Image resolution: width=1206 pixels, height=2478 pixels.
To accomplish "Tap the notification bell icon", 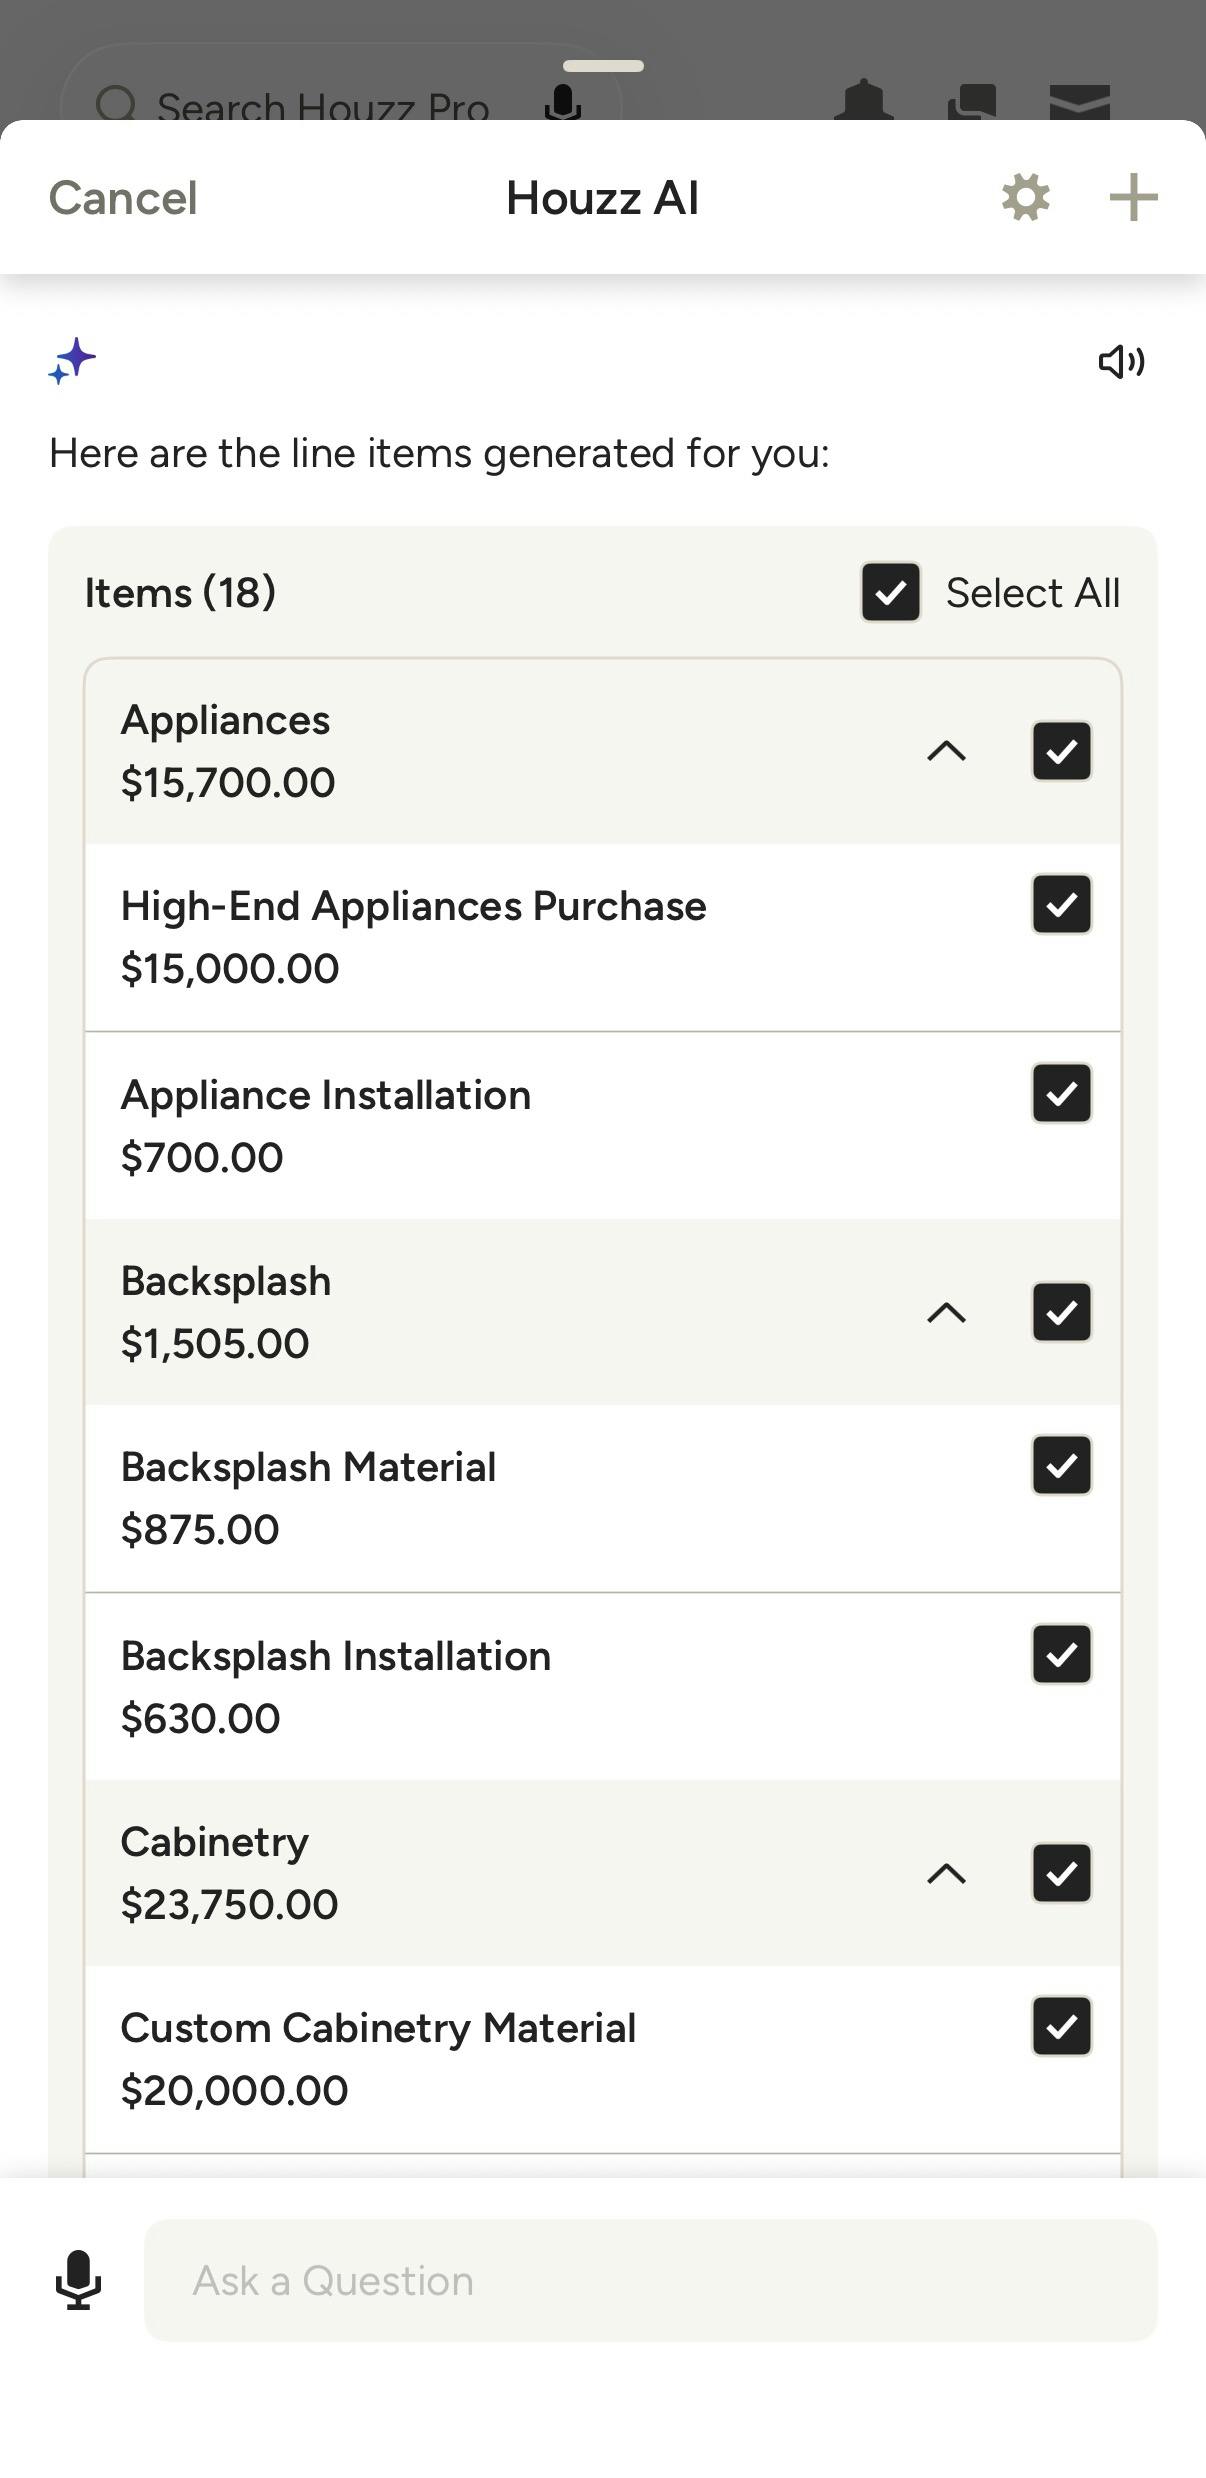I will tap(864, 100).
